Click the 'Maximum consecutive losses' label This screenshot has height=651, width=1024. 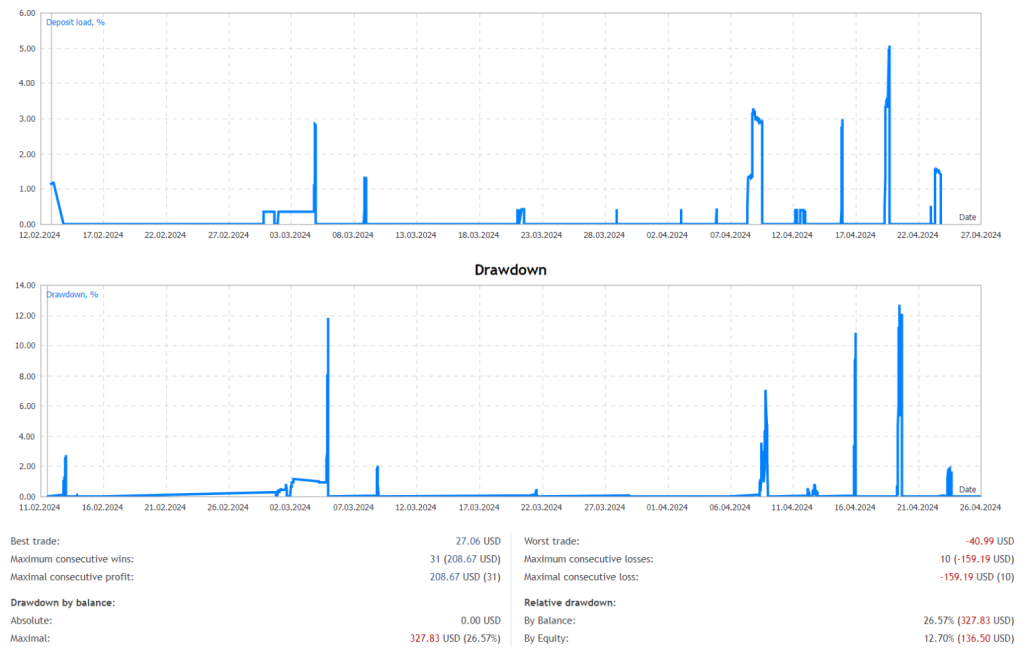(588, 559)
